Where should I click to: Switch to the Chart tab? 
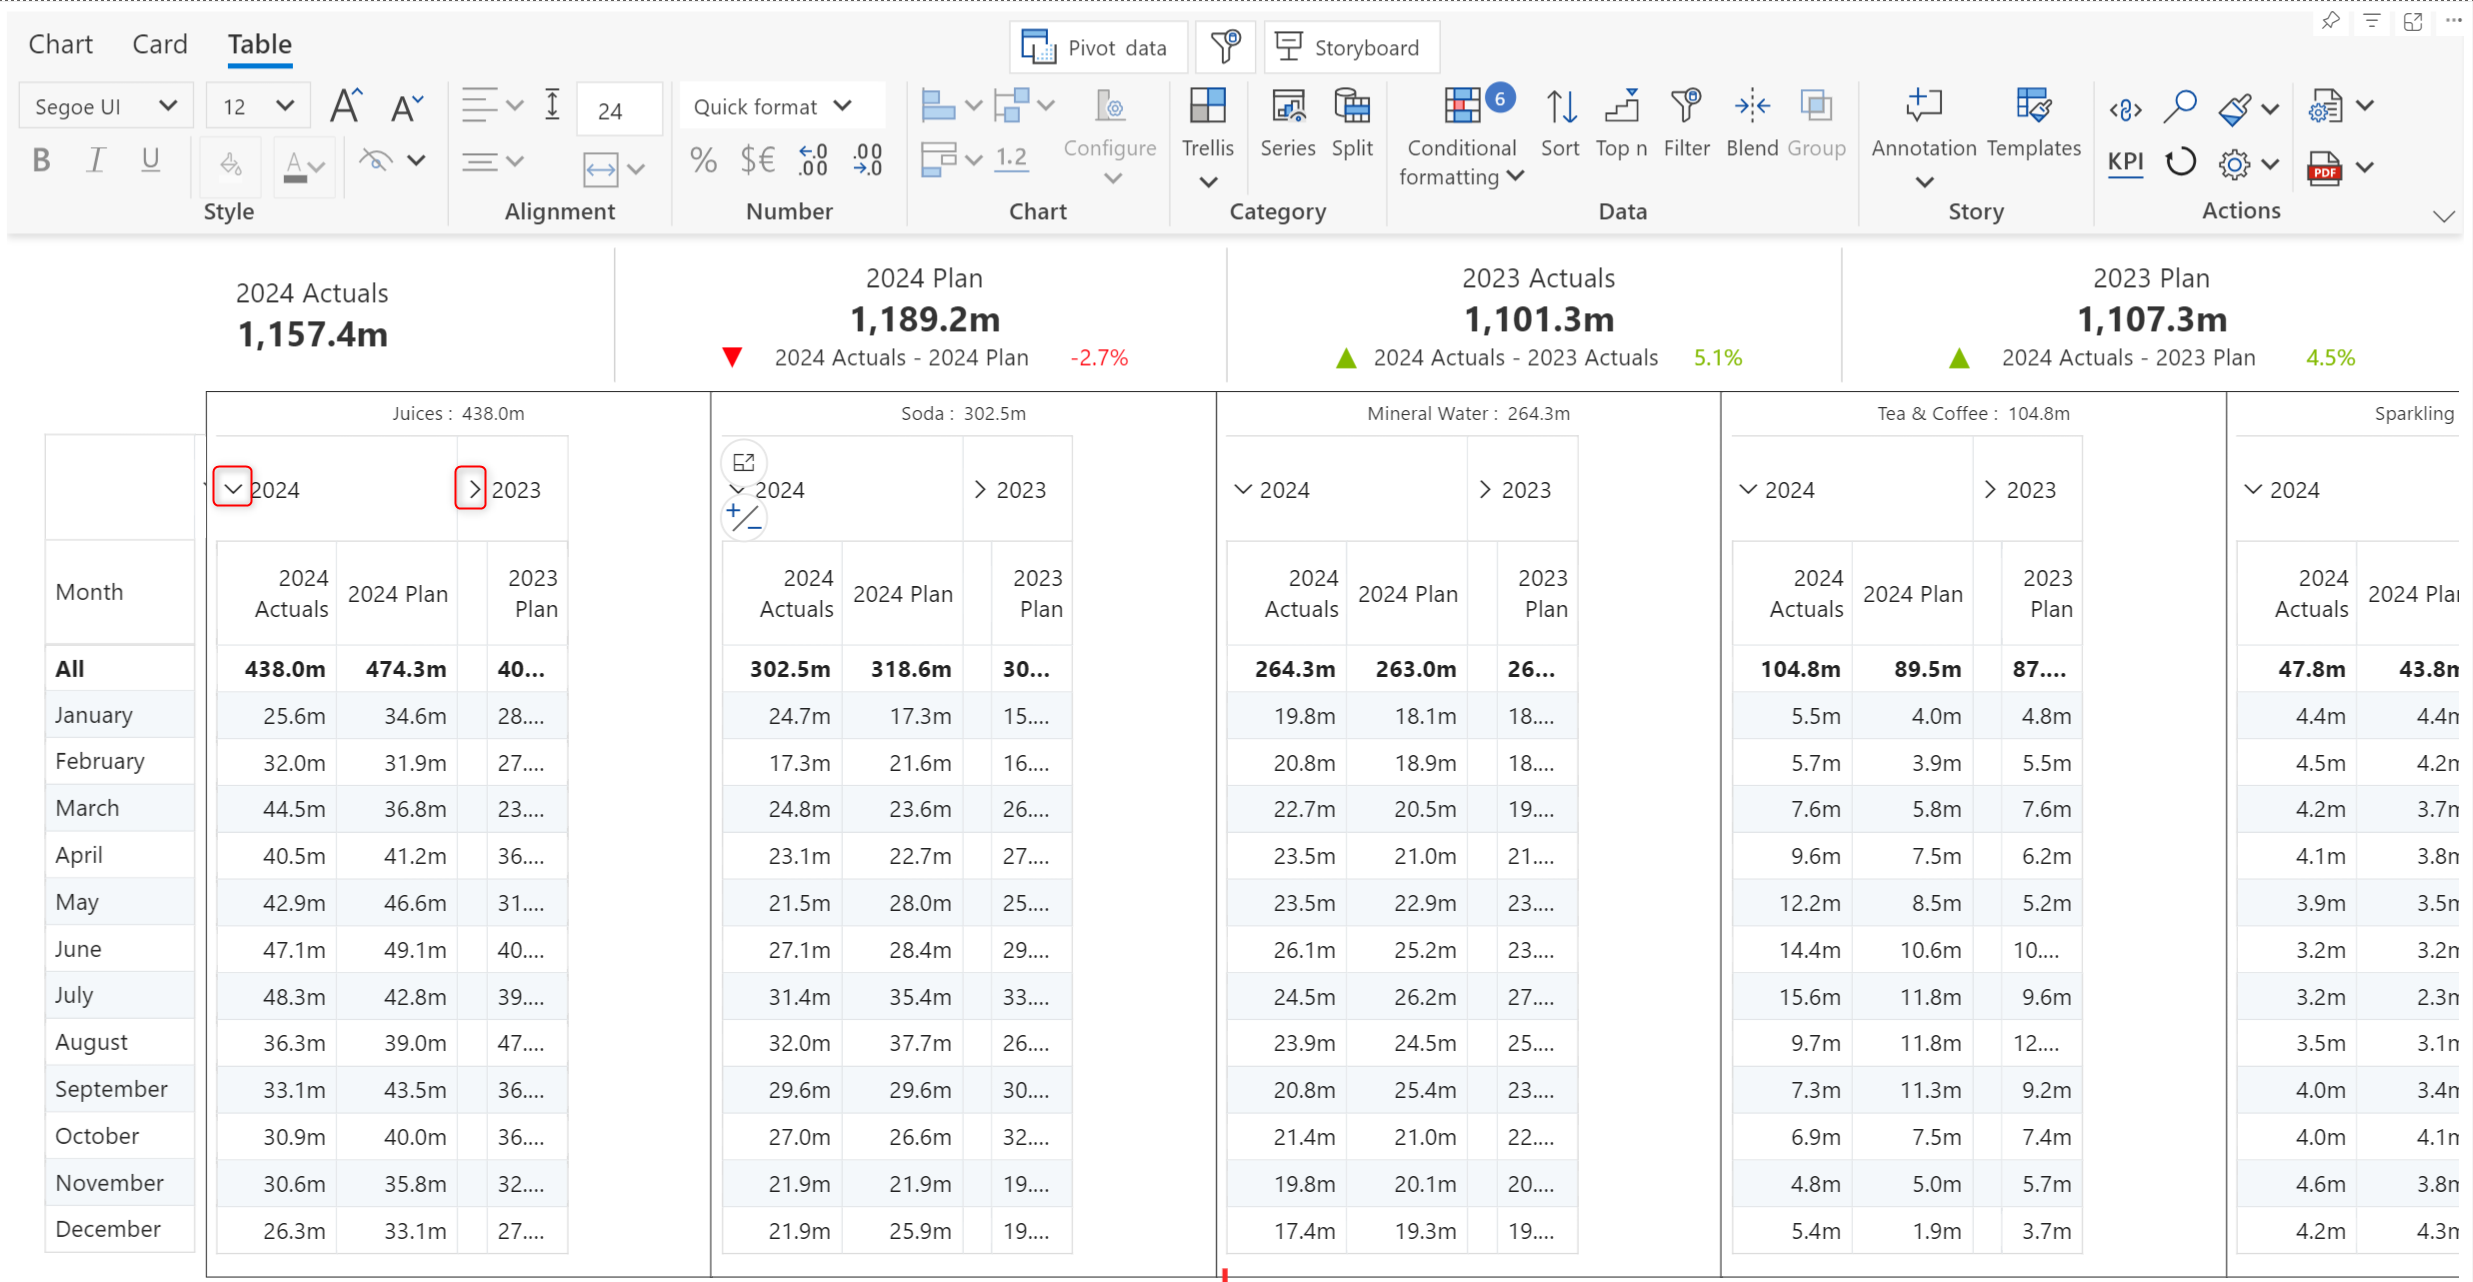tap(60, 44)
